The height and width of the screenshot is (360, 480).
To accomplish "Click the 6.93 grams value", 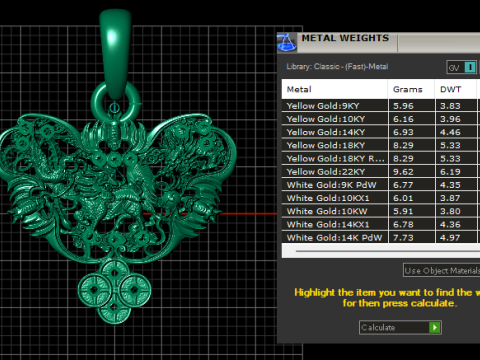I will point(403,132).
